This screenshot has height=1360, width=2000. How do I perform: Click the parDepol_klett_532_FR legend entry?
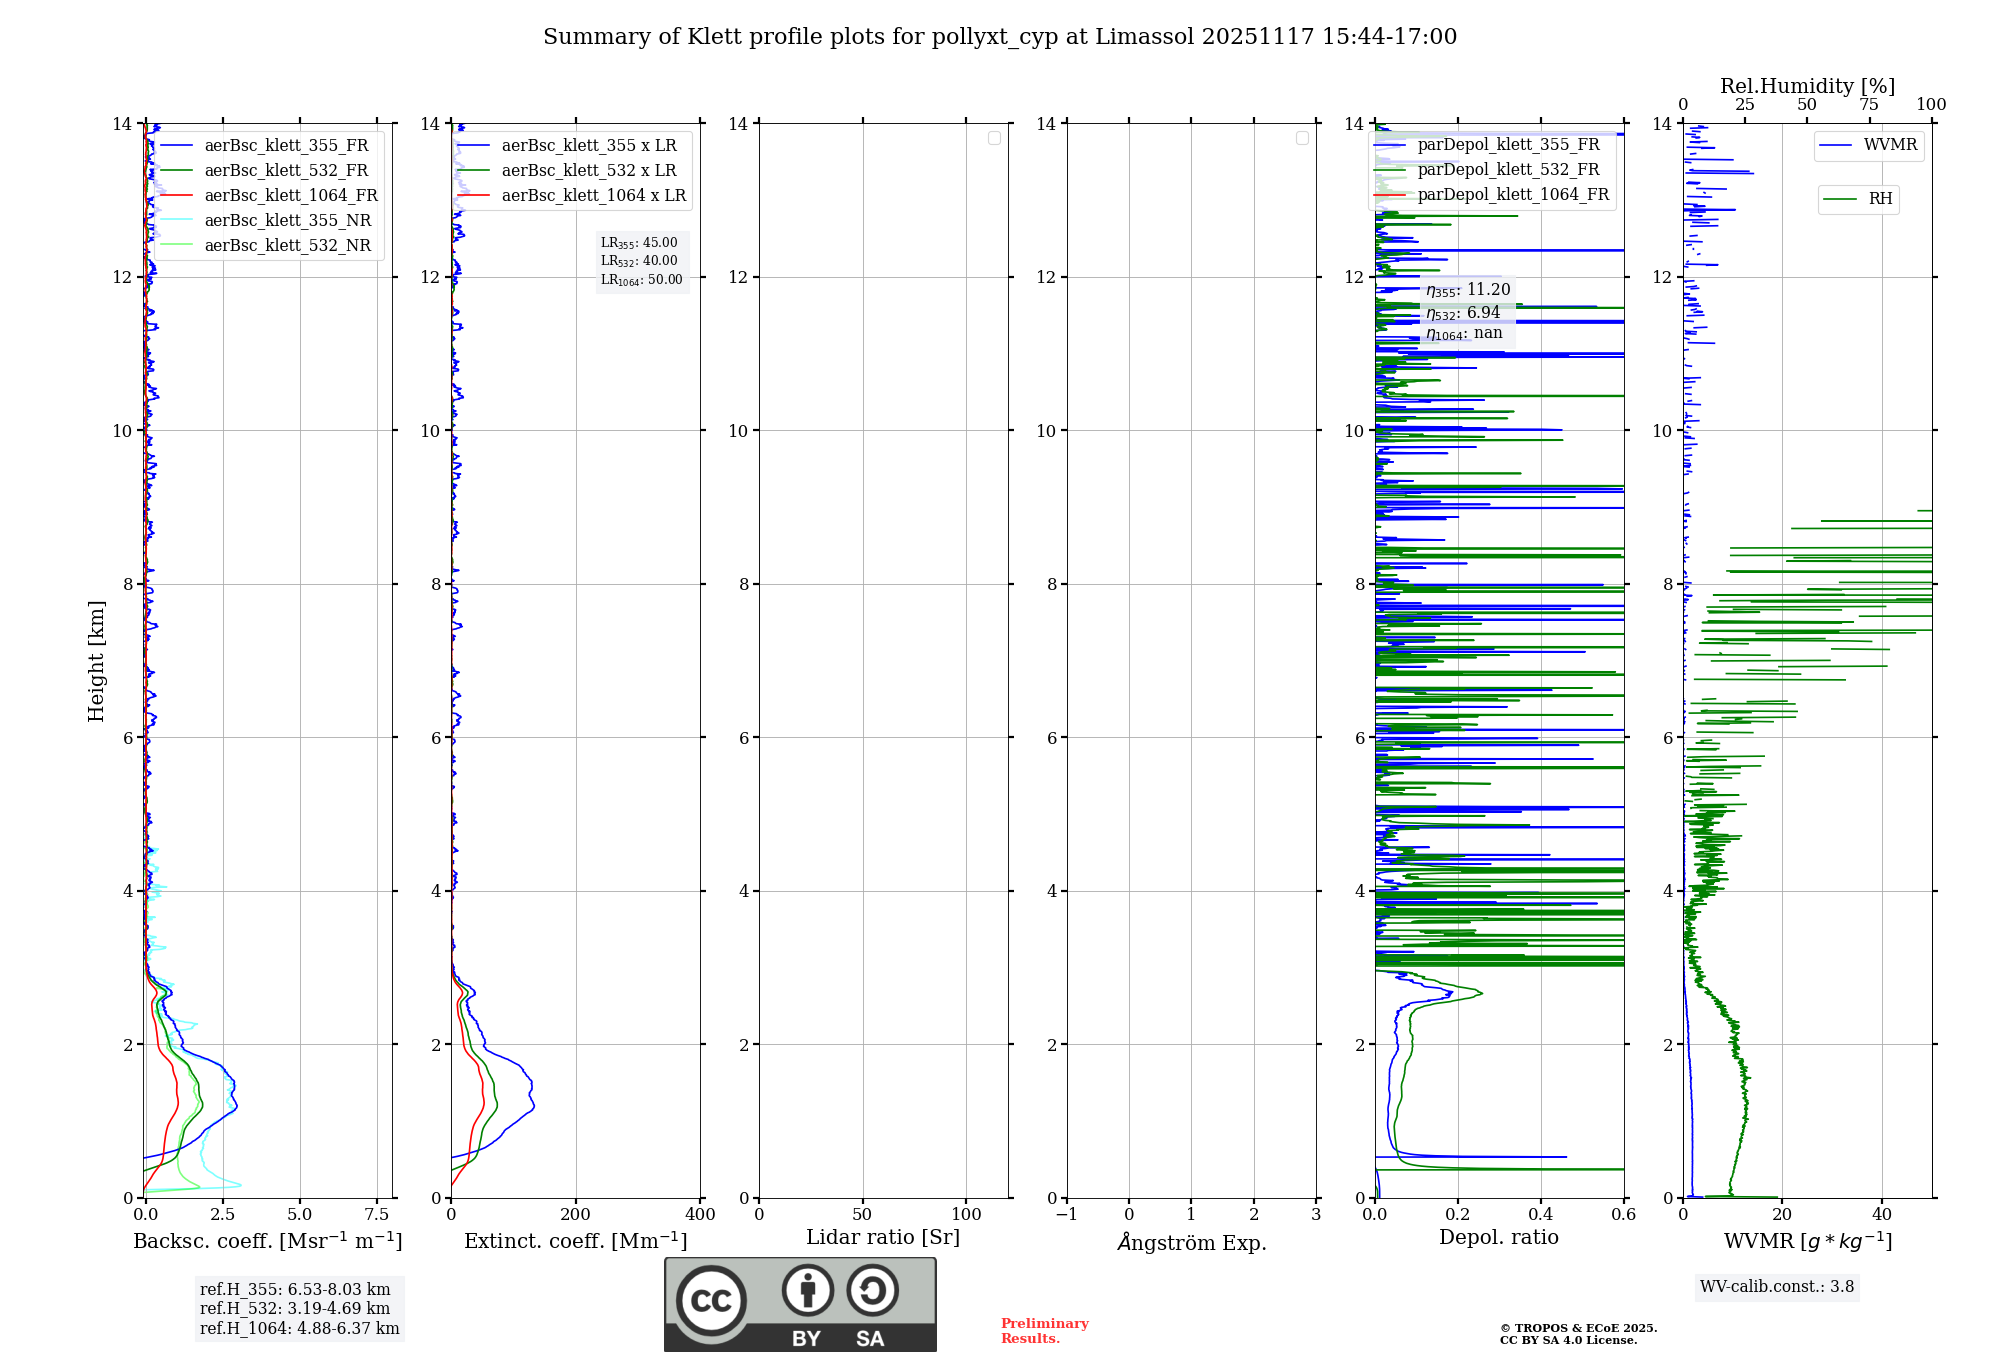1508,170
